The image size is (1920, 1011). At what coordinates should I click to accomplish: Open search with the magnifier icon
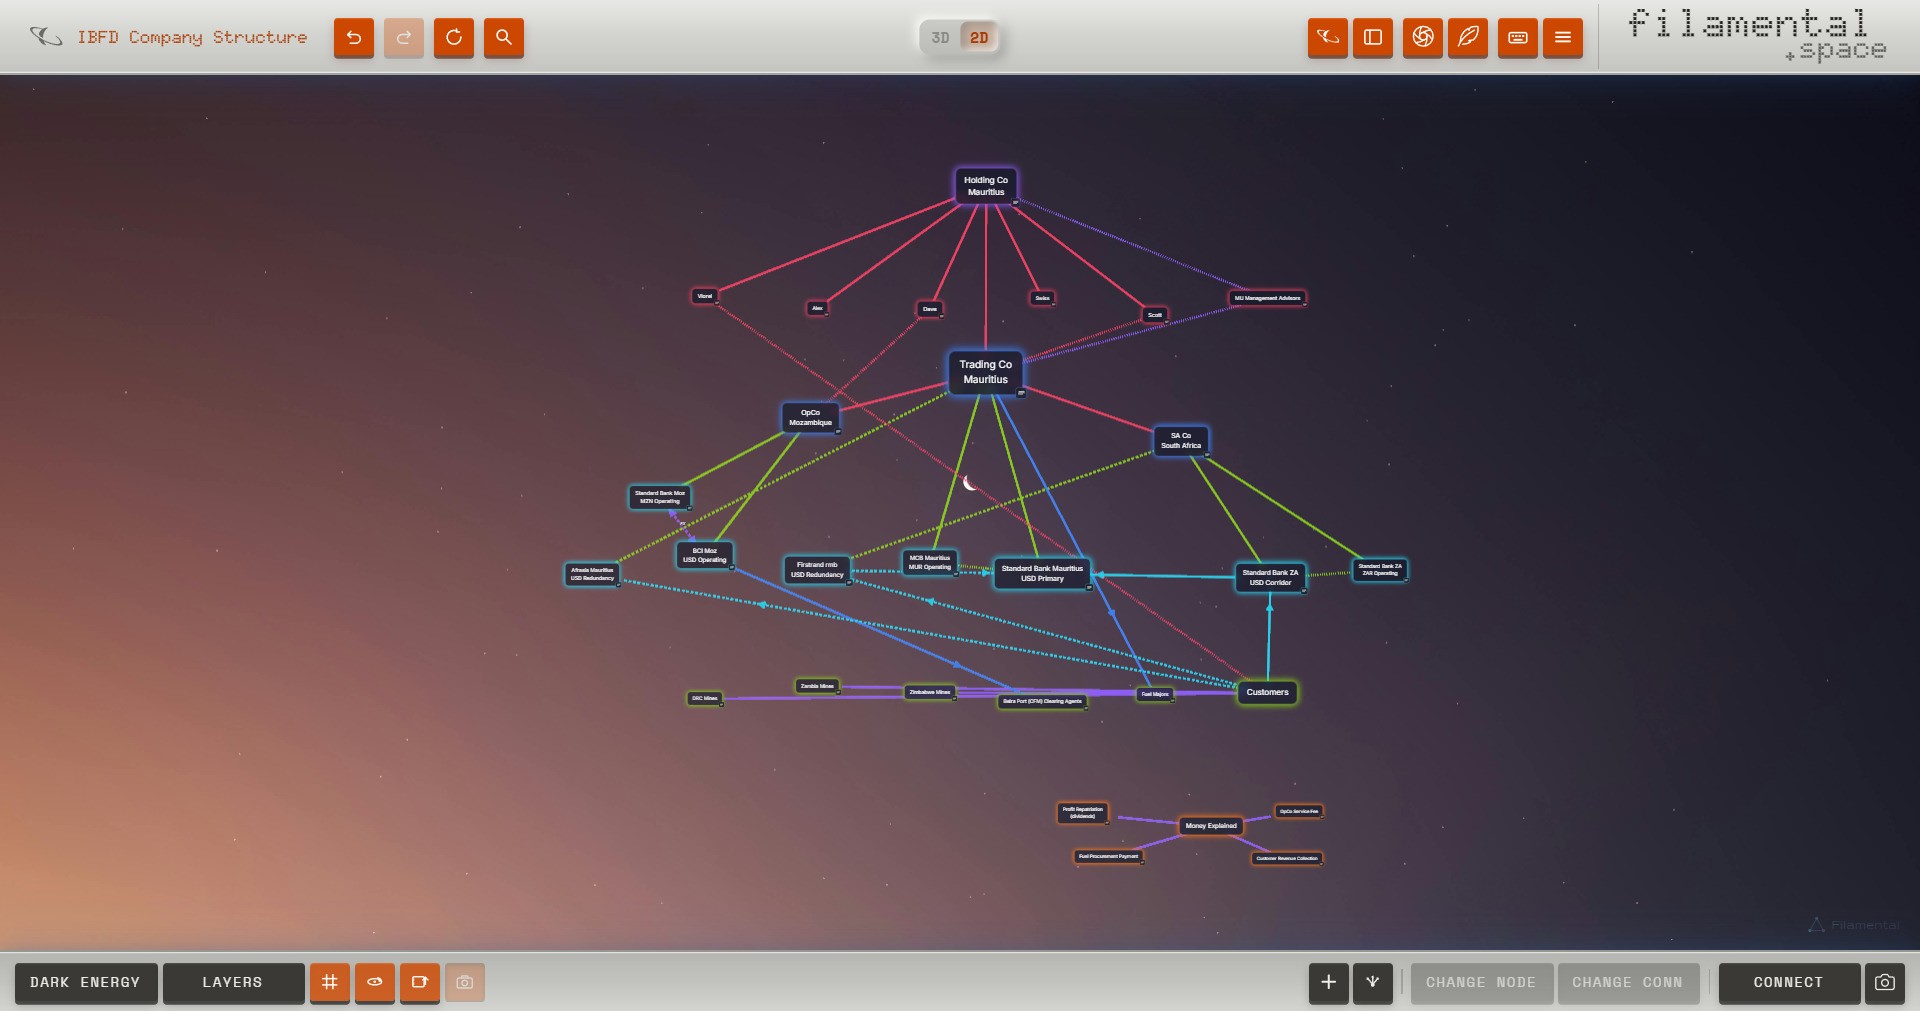pyautogui.click(x=503, y=38)
